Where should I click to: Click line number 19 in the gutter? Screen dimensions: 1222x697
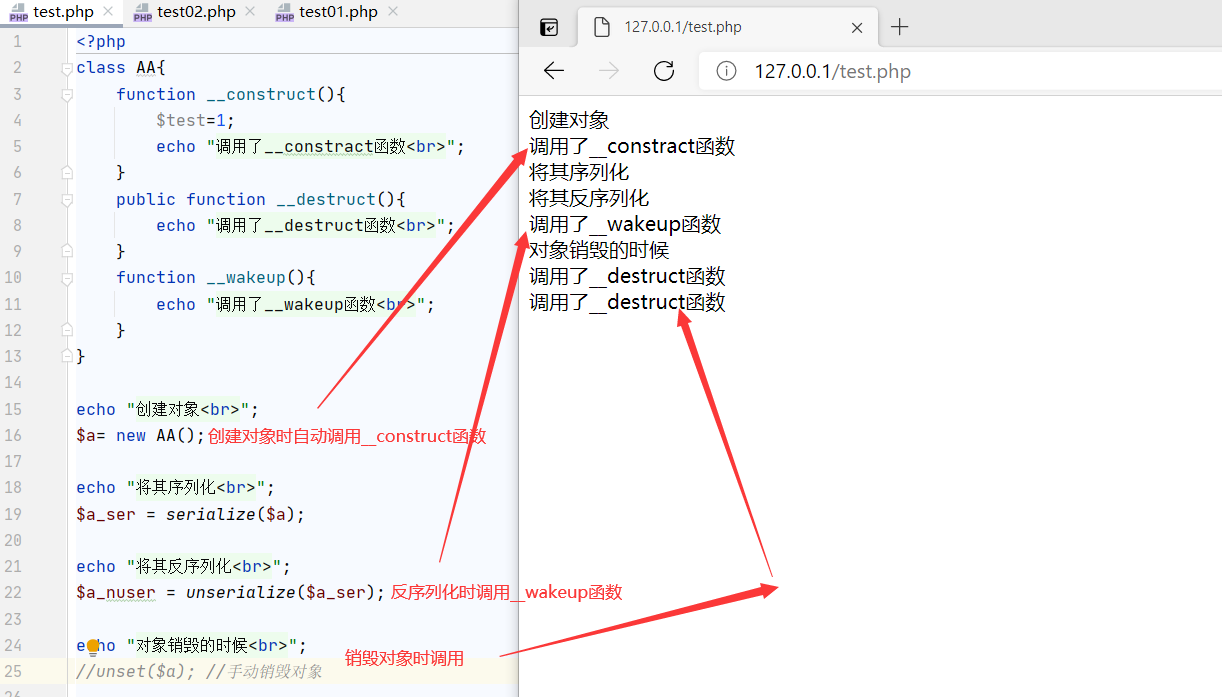(x=12, y=514)
